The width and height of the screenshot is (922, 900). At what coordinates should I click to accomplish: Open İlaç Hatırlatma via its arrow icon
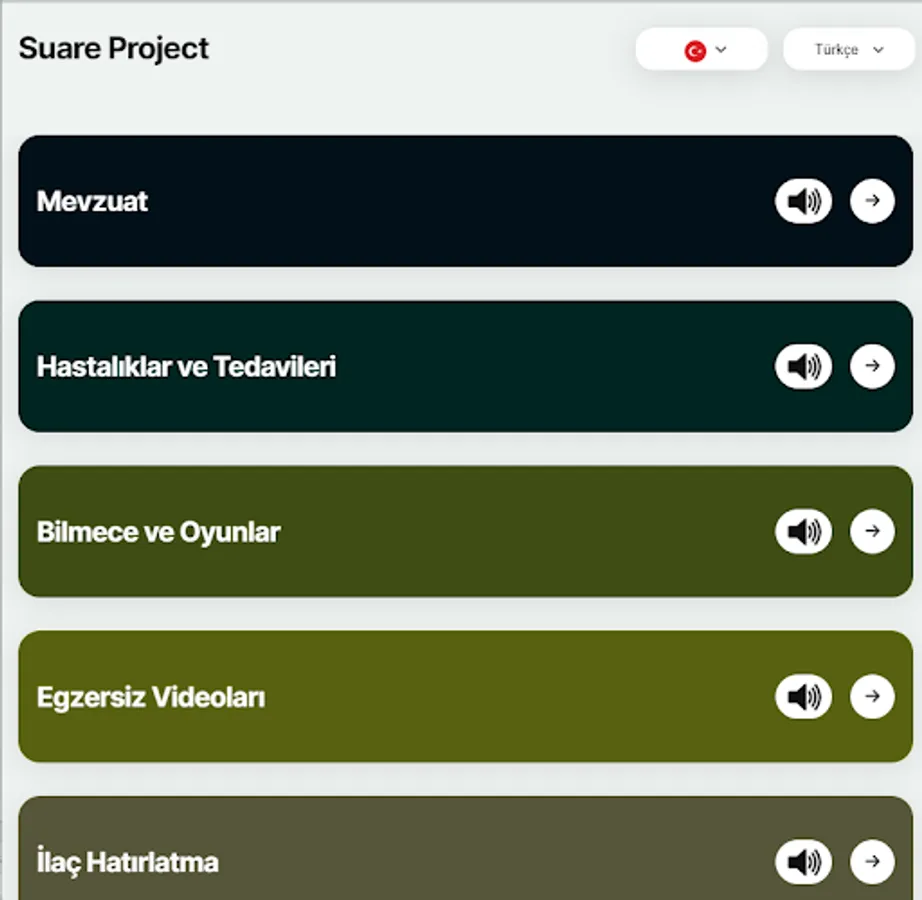coord(872,861)
